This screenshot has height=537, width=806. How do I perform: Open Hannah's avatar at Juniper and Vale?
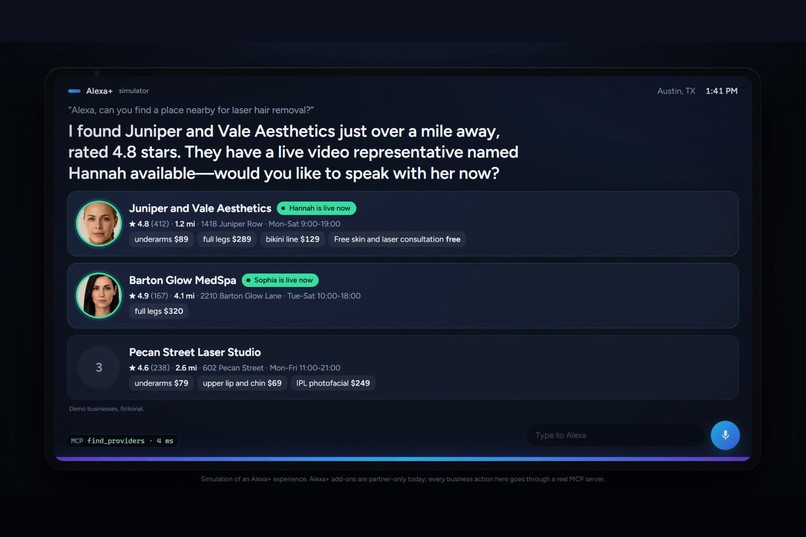coord(99,224)
